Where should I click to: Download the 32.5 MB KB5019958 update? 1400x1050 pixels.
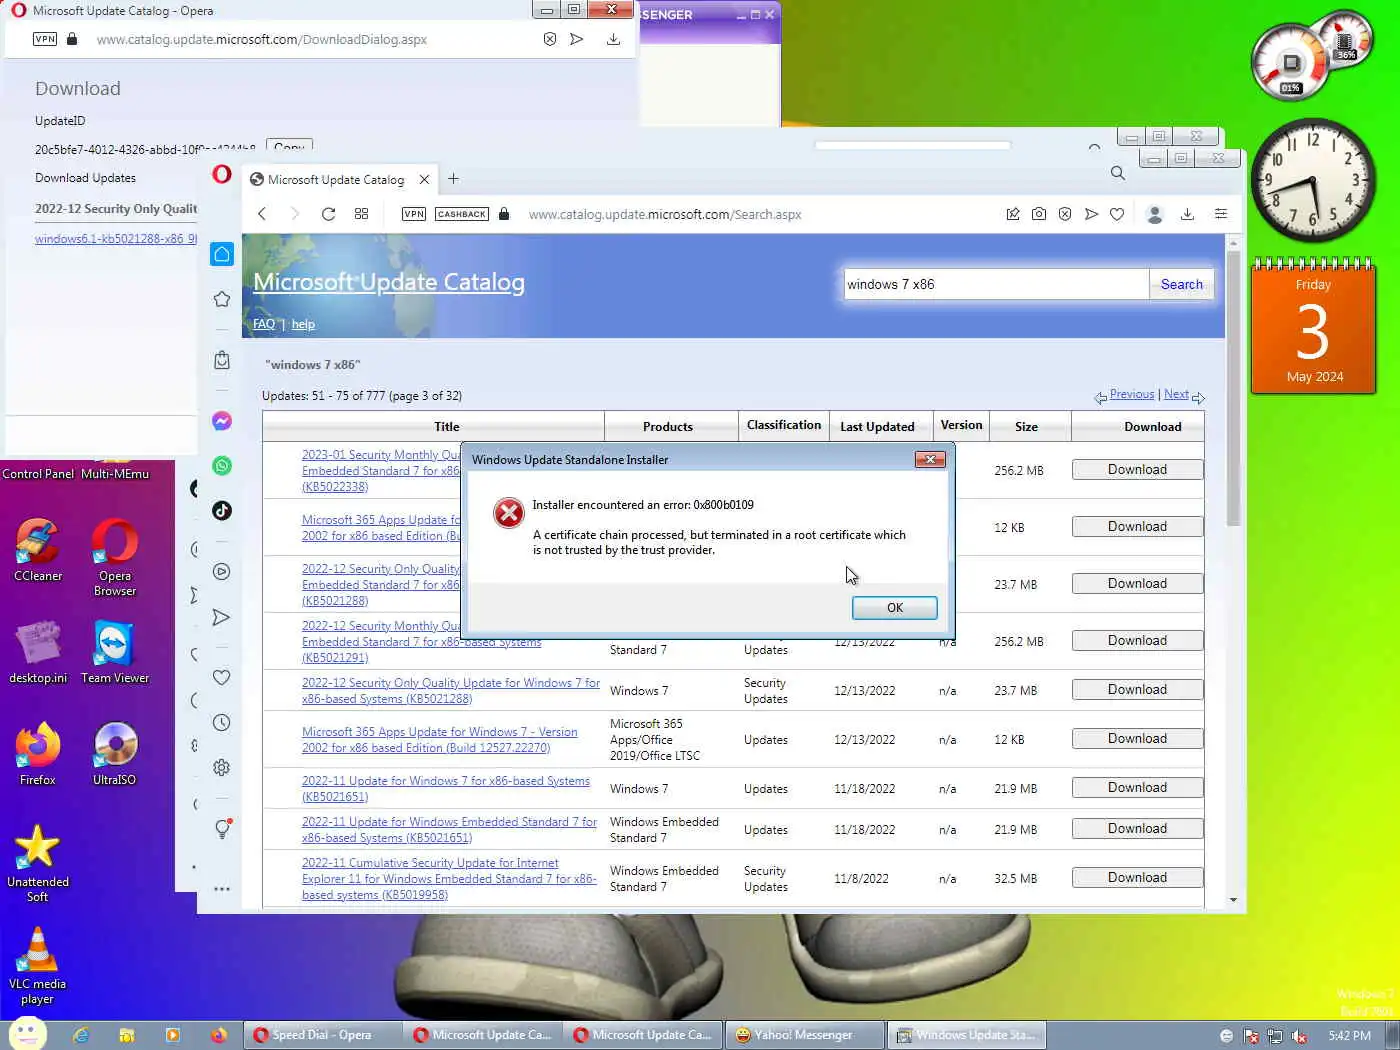pos(1137,878)
